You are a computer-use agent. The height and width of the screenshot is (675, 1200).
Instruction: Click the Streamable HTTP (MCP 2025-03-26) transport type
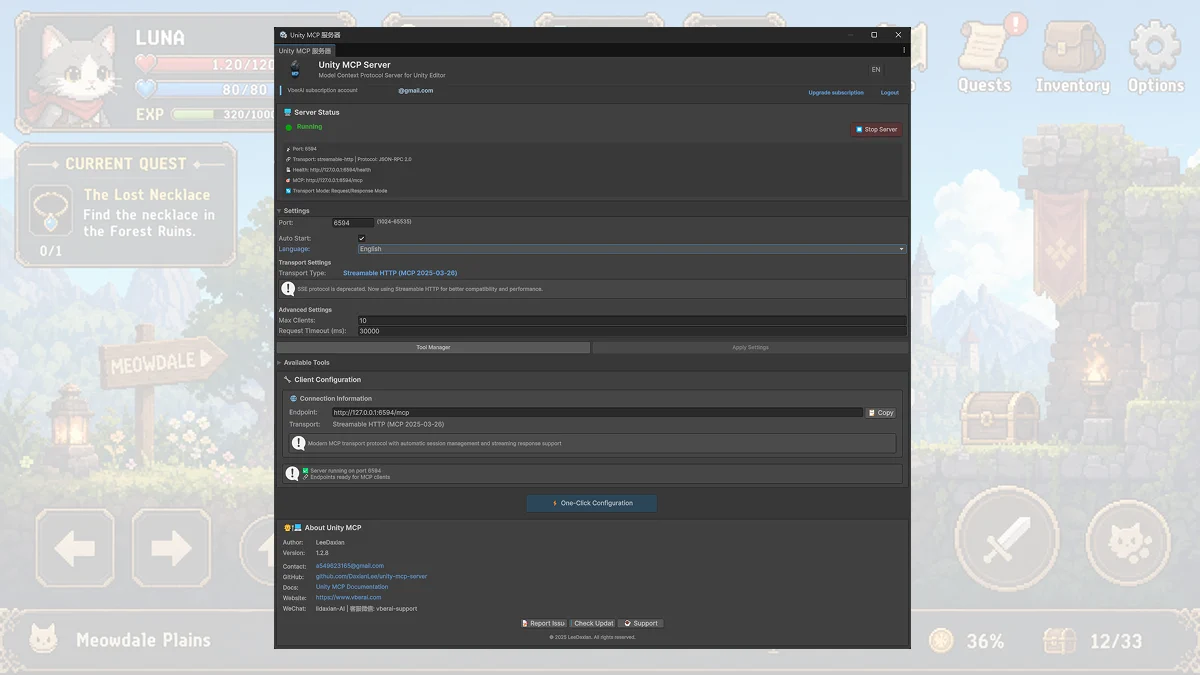tap(400, 273)
